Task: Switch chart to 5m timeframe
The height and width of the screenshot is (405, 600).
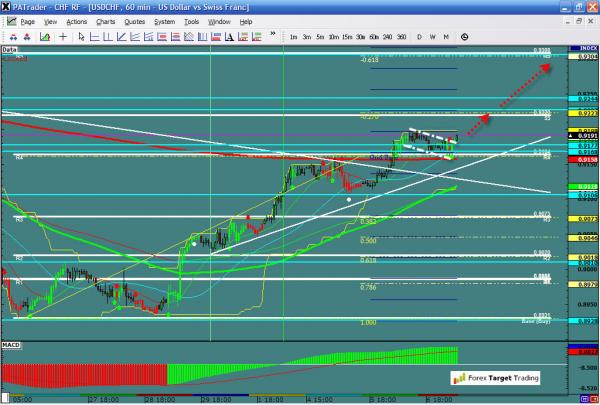Action: (x=320, y=37)
